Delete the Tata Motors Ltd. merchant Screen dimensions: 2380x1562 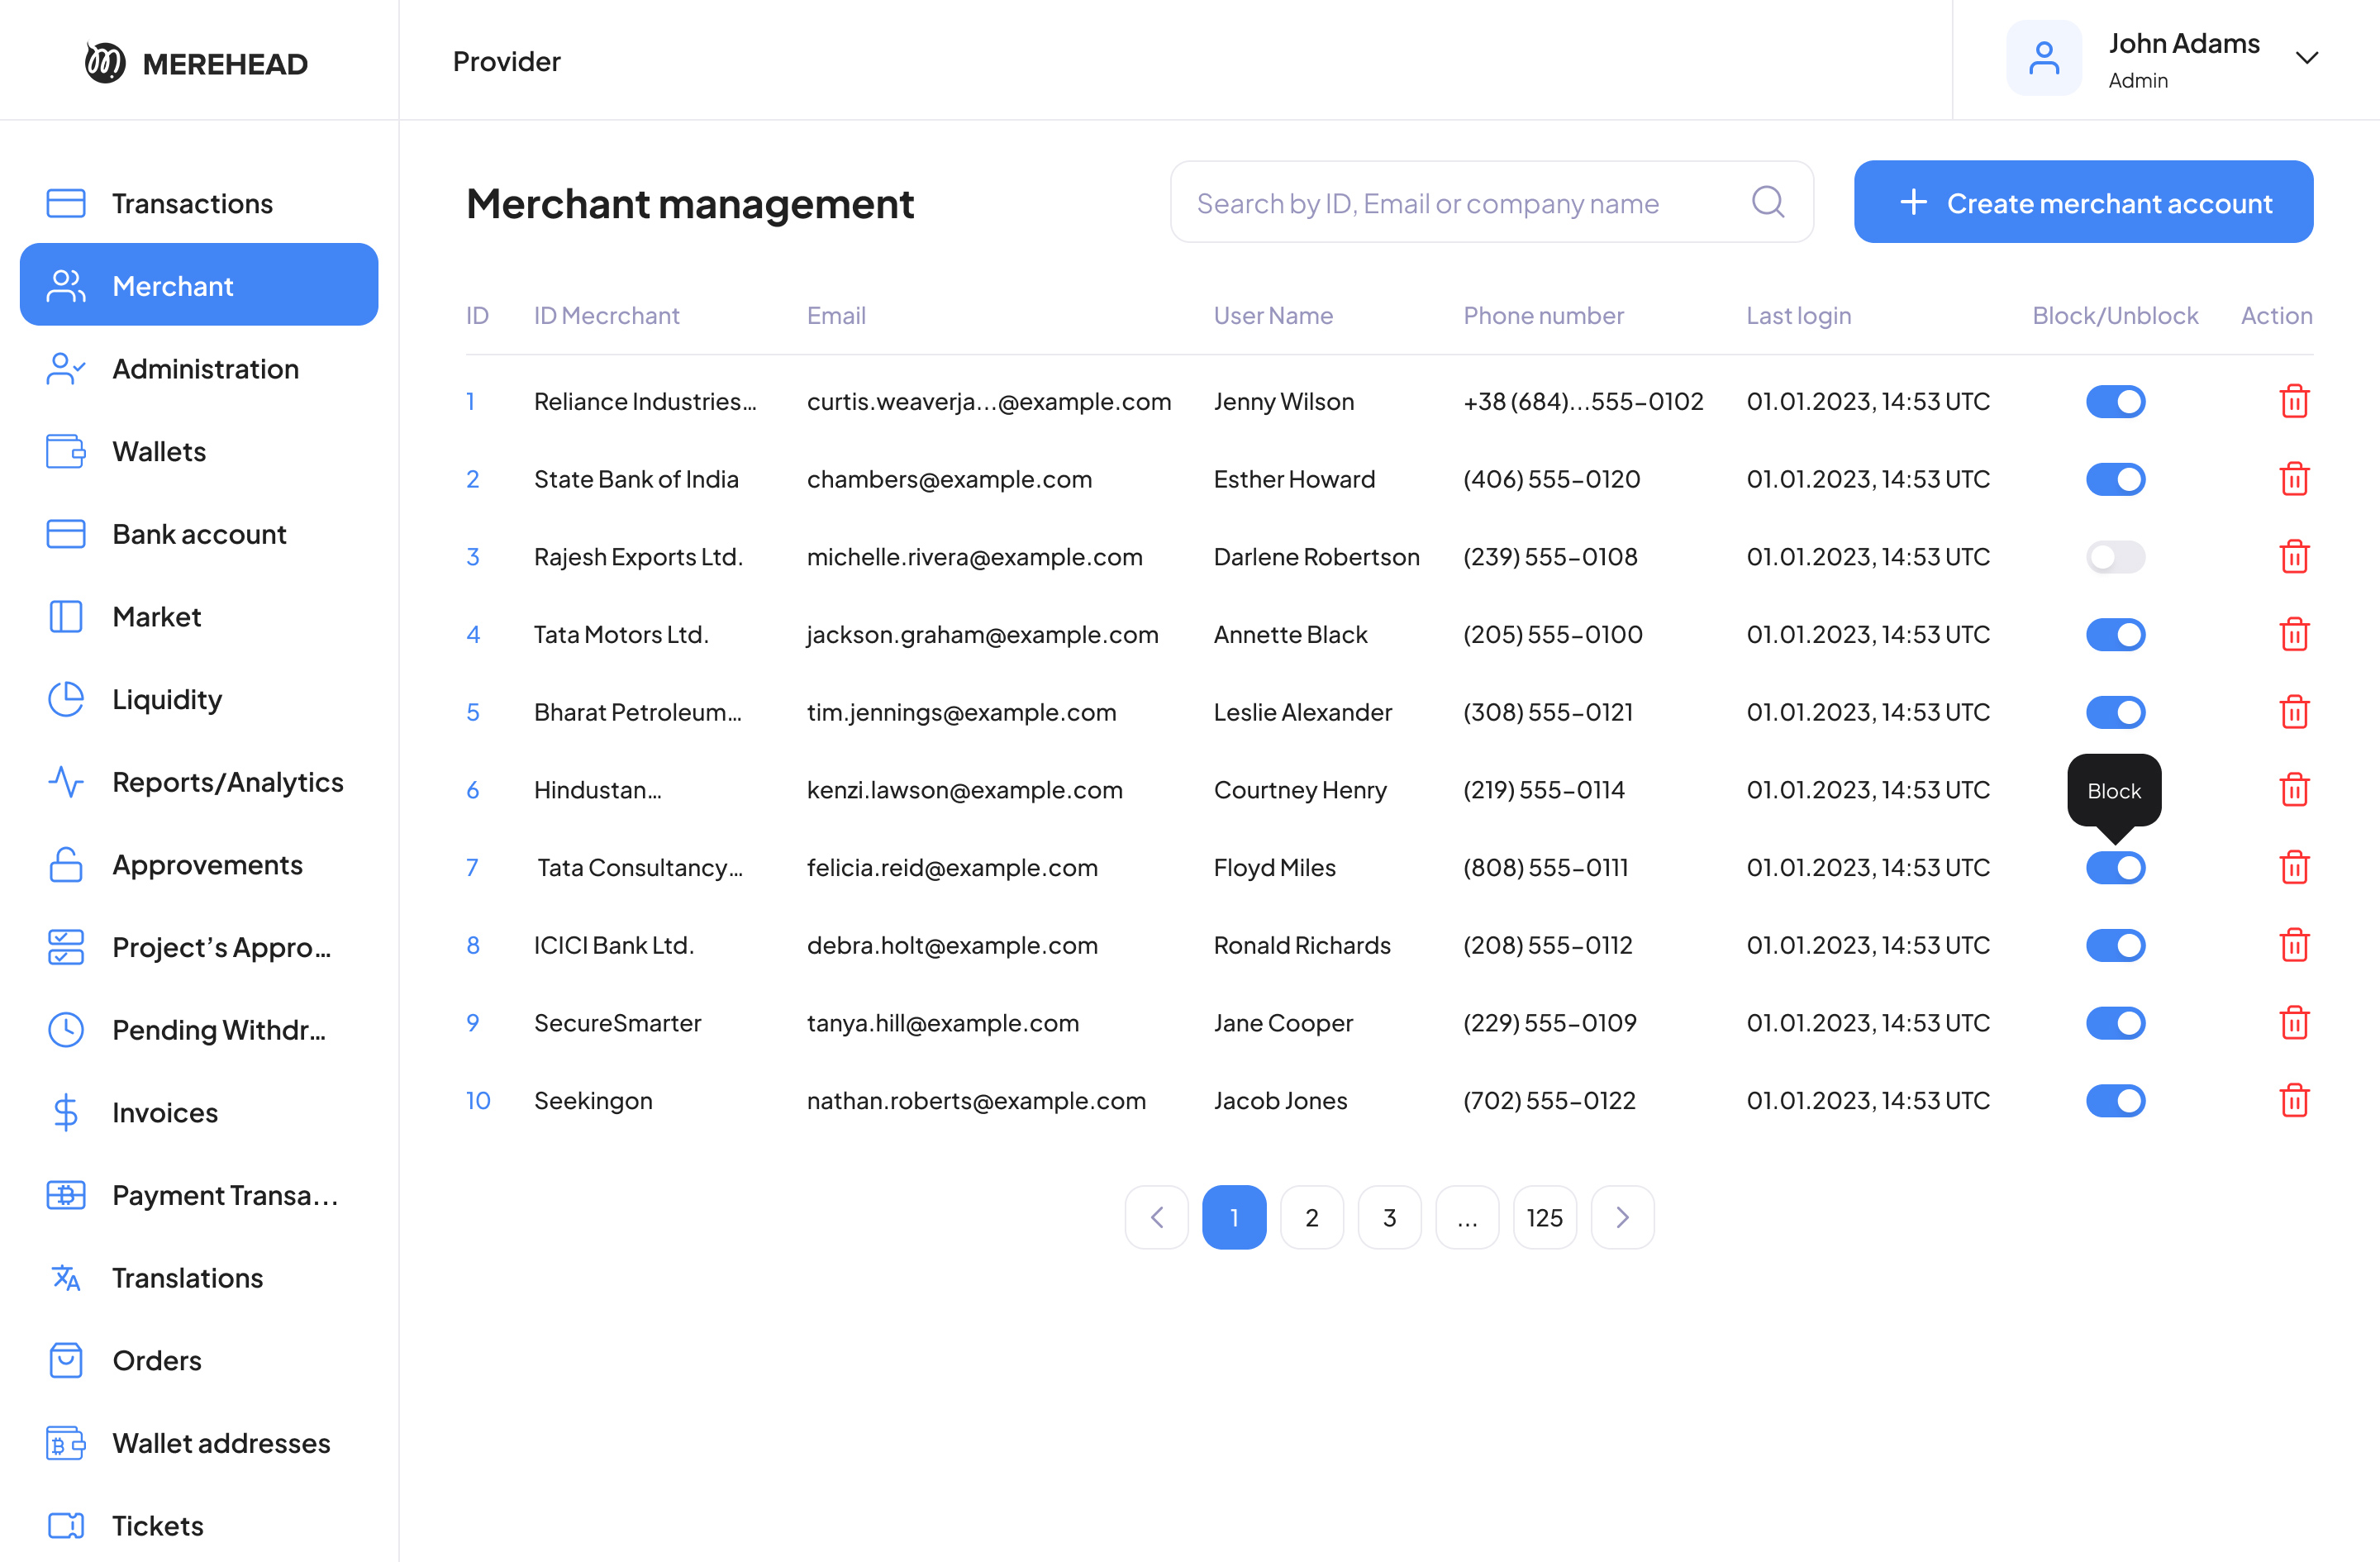click(2293, 634)
